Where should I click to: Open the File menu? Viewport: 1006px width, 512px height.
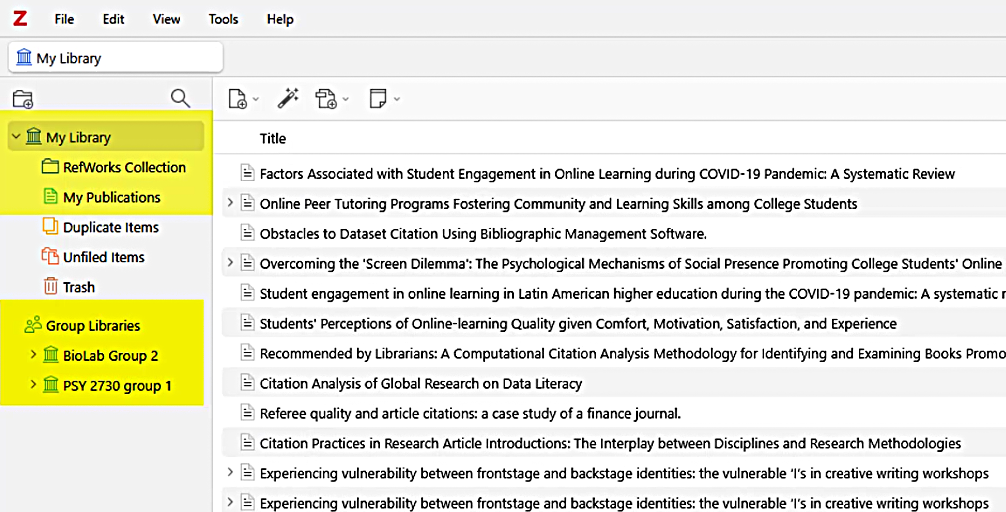tap(64, 19)
